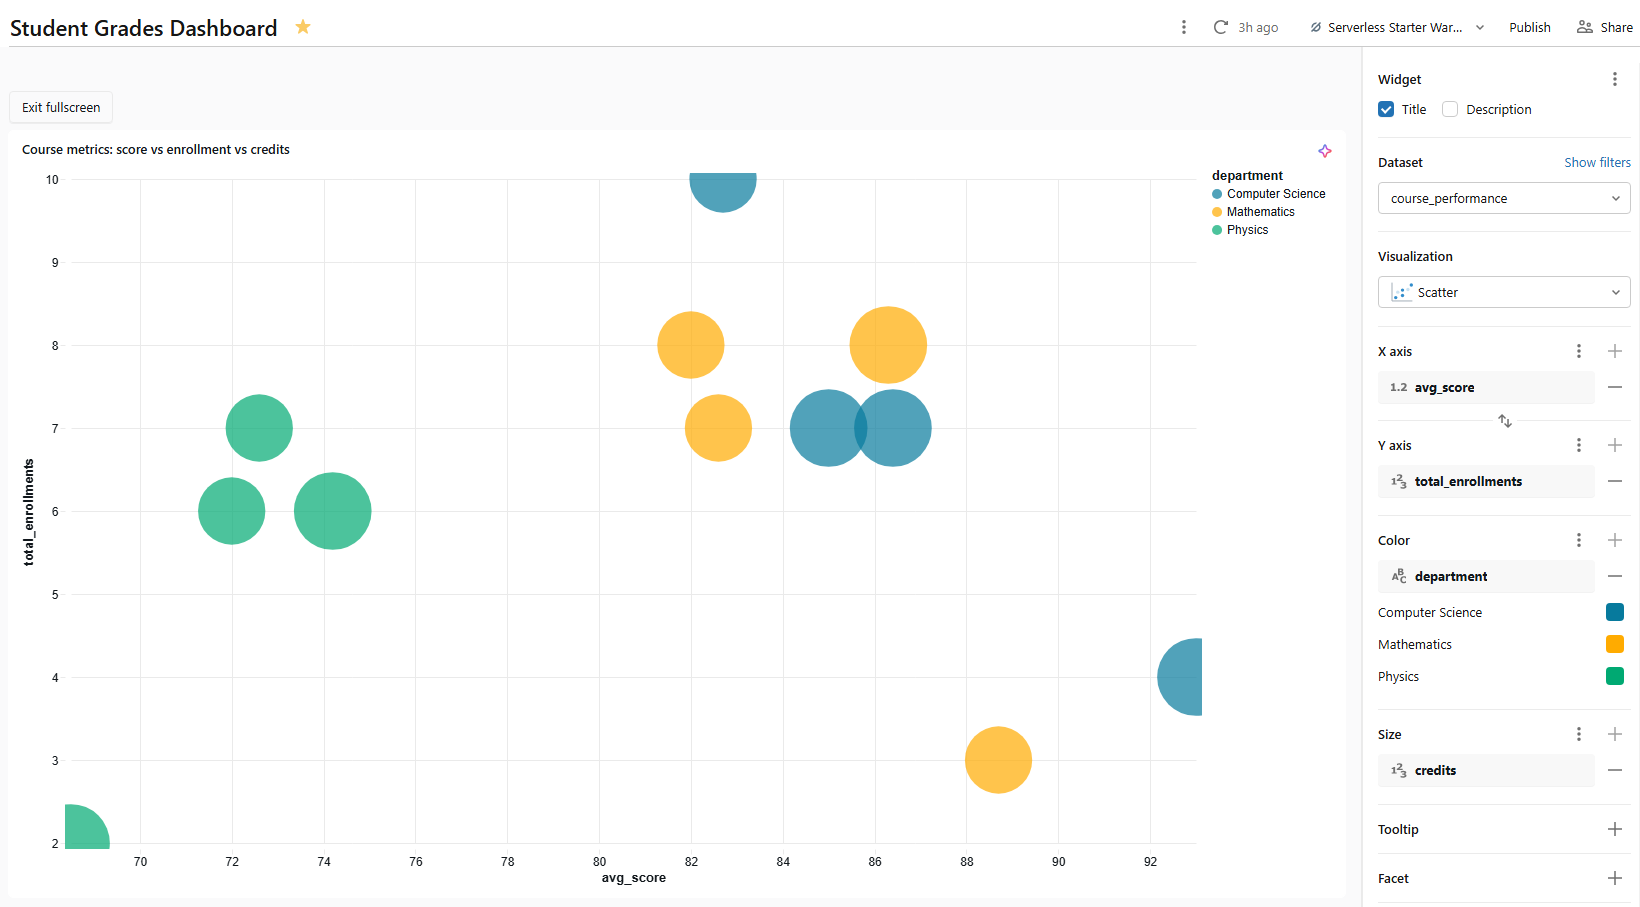Open Y axis options kebab menu
This screenshot has height=907, width=1640.
click(1579, 445)
